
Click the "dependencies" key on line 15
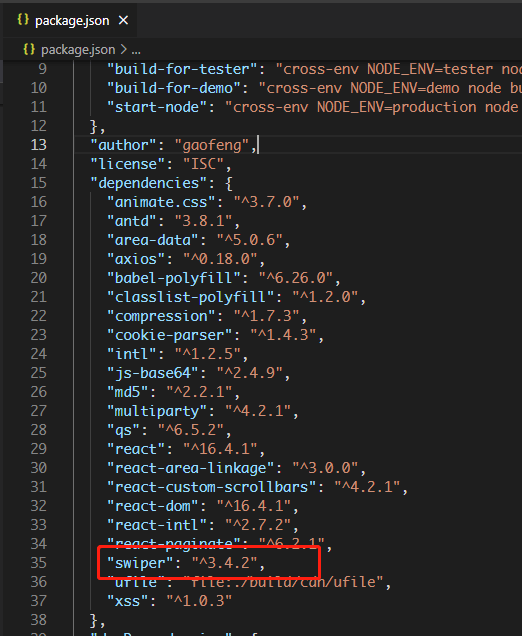tap(148, 183)
